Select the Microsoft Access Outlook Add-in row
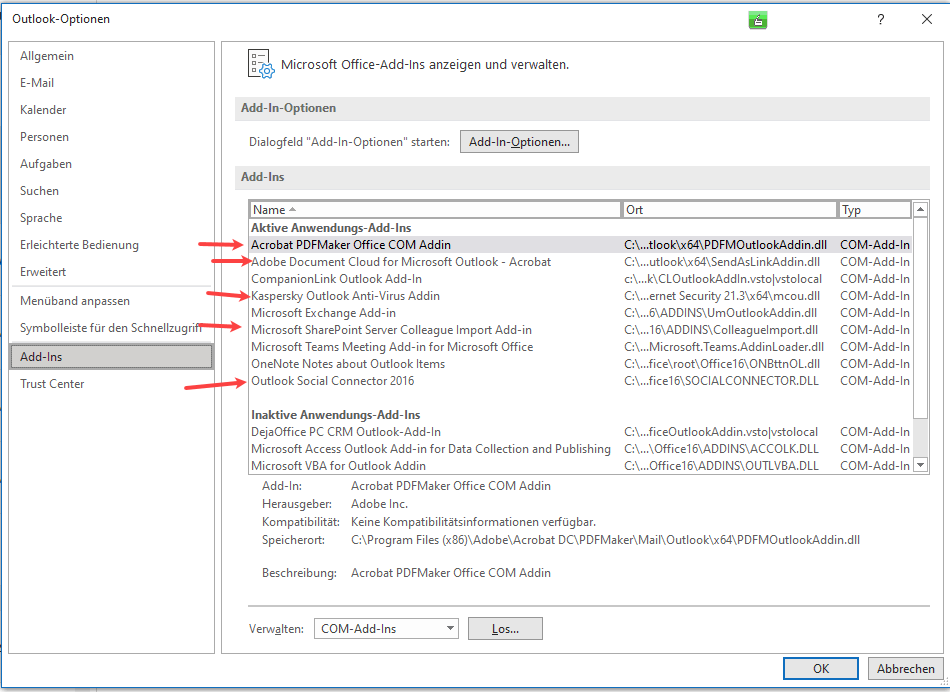The image size is (950, 692). coord(580,448)
